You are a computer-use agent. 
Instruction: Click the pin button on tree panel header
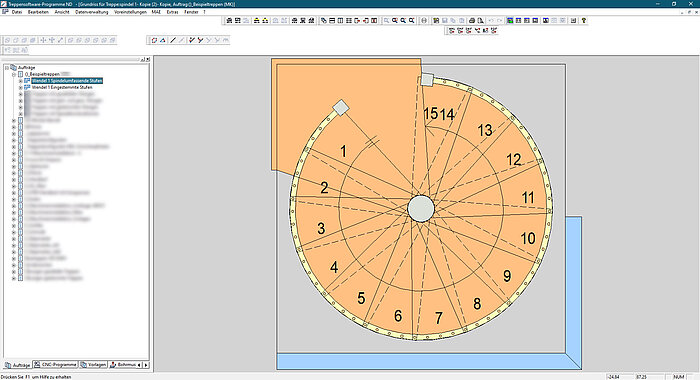click(x=143, y=59)
